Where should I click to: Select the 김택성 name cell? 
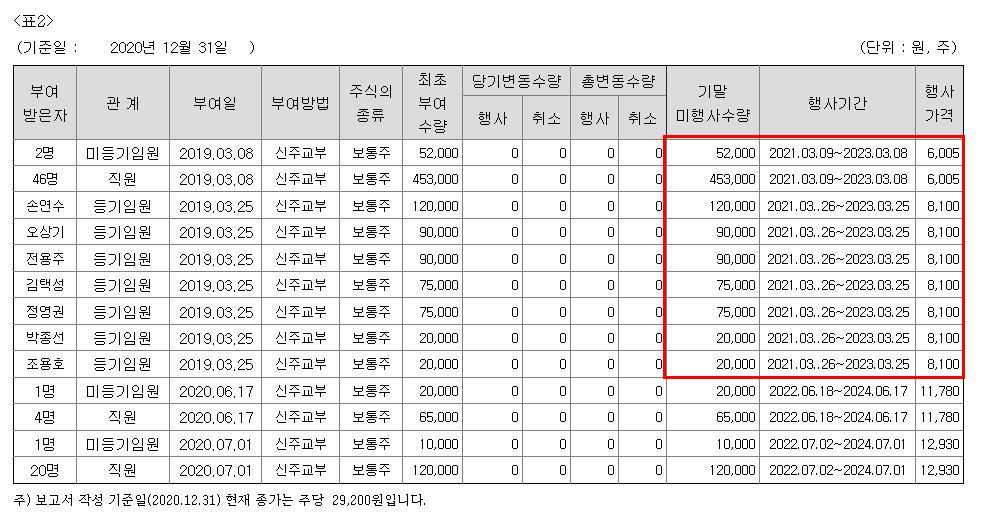(x=45, y=285)
